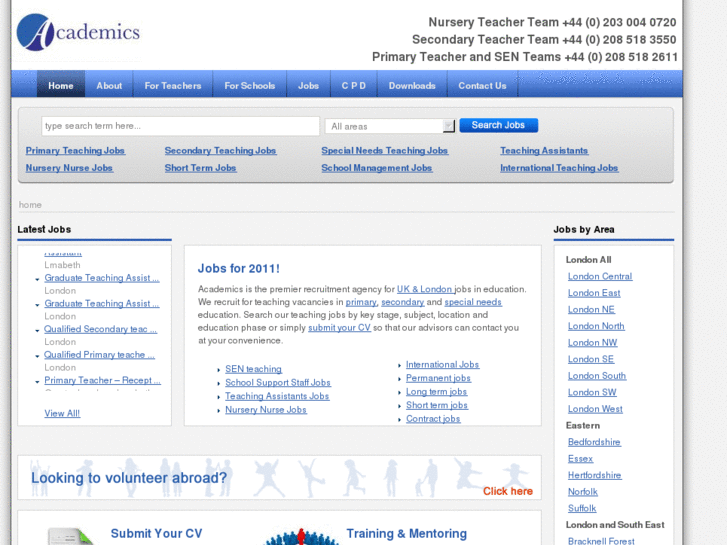727x545 pixels.
Task: Open the Contact Us nav item
Action: 482,86
